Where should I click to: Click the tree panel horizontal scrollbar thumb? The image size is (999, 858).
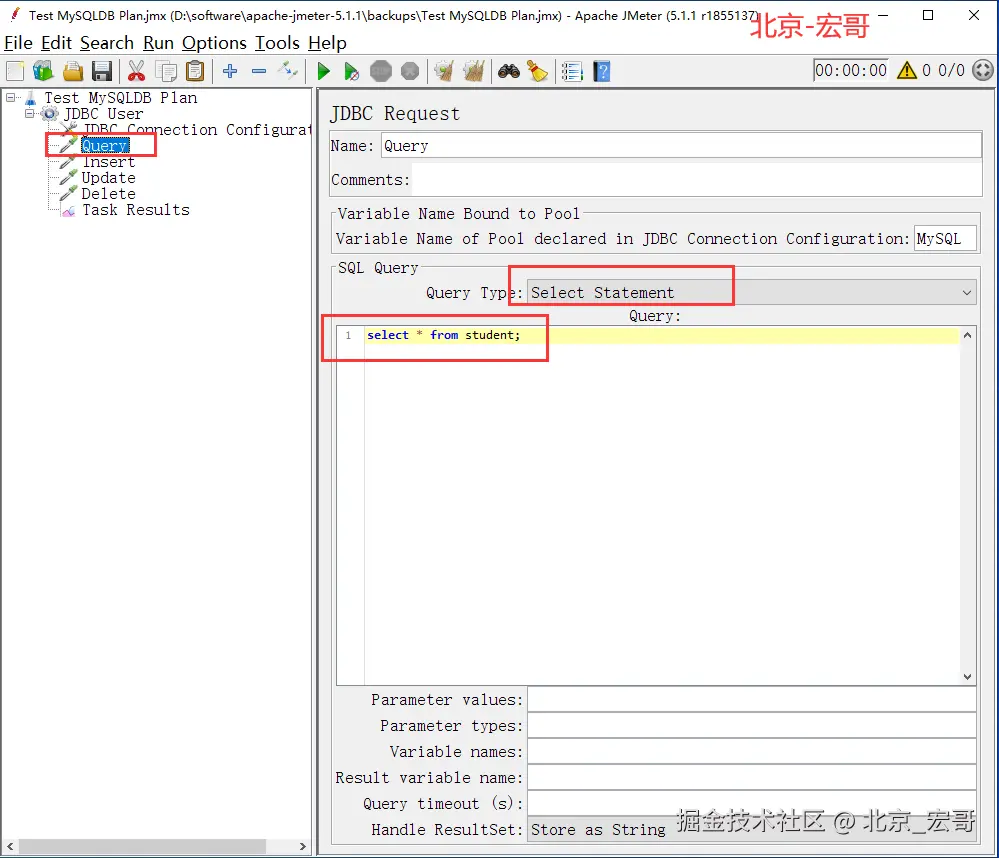click(142, 847)
